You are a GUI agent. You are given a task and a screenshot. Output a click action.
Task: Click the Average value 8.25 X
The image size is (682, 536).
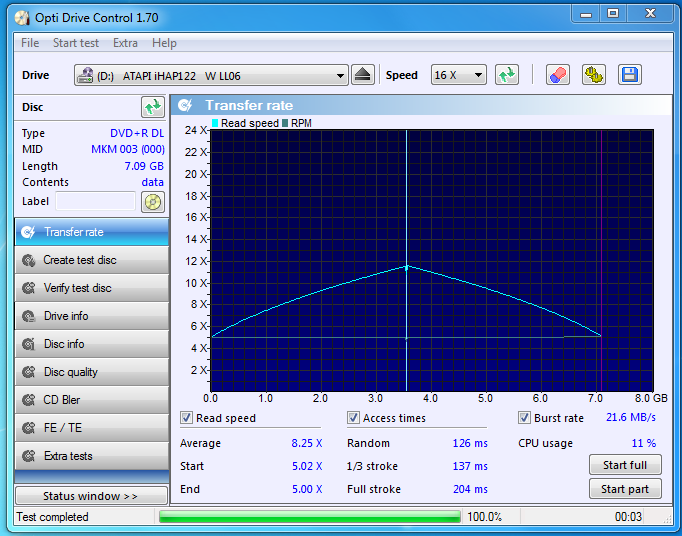[x=307, y=443]
